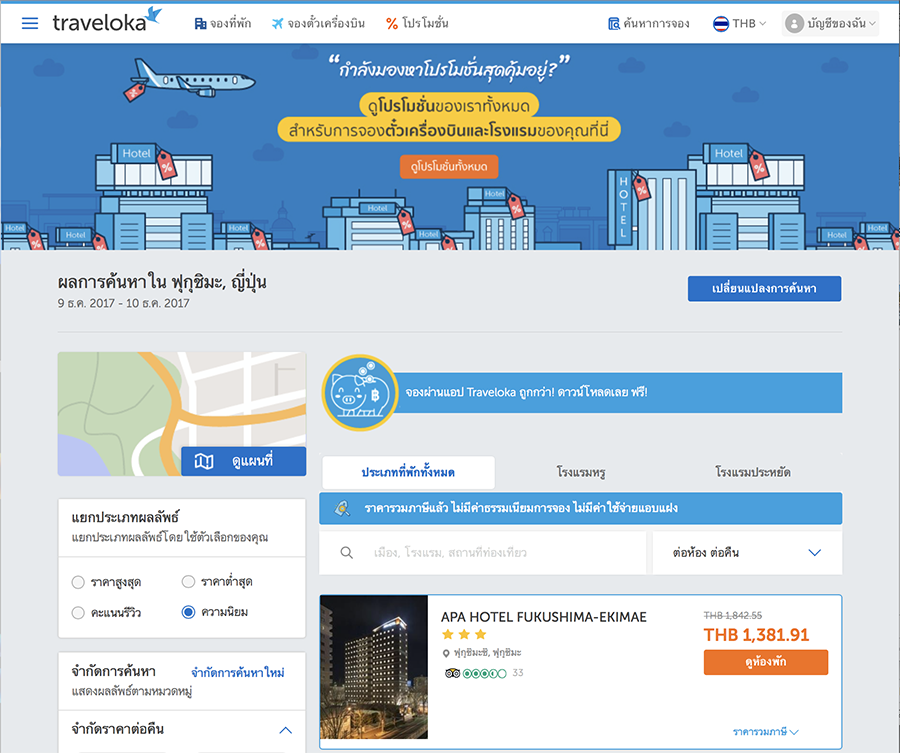This screenshot has width=900, height=753.
Task: Click the magnifier icon in hotel search
Action: click(346, 553)
